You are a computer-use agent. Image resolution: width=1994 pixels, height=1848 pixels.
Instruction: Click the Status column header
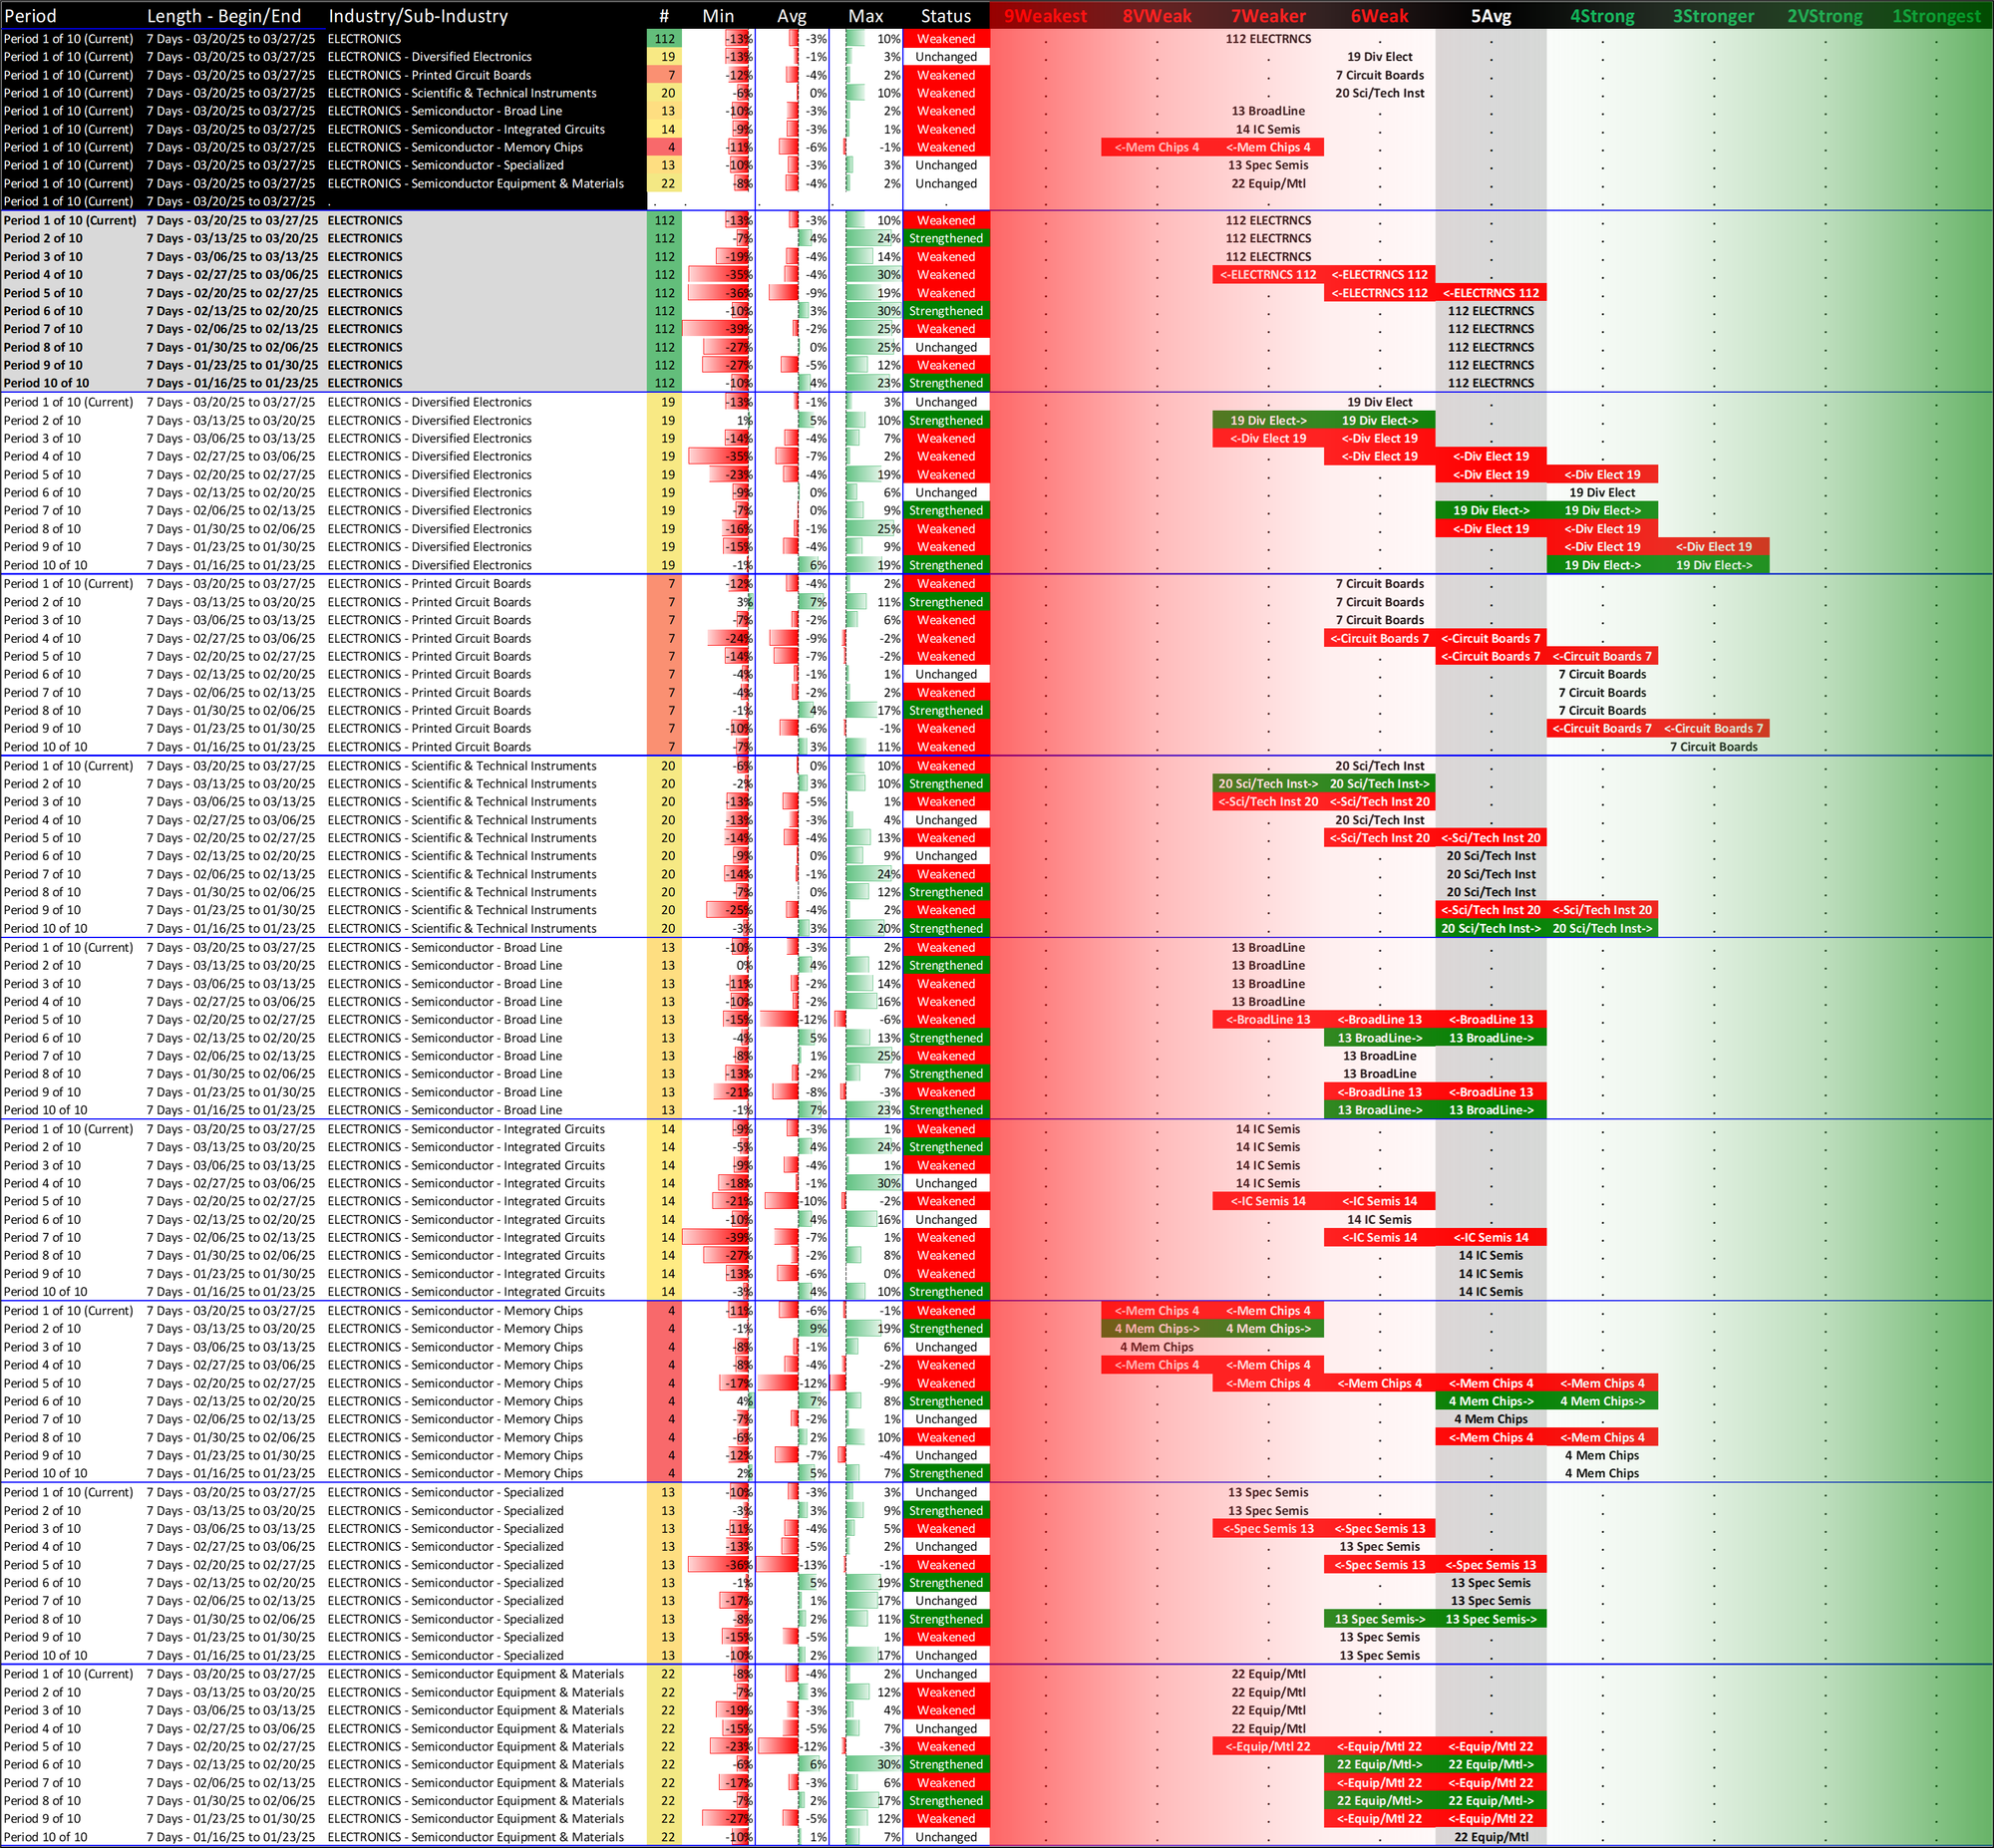[945, 16]
